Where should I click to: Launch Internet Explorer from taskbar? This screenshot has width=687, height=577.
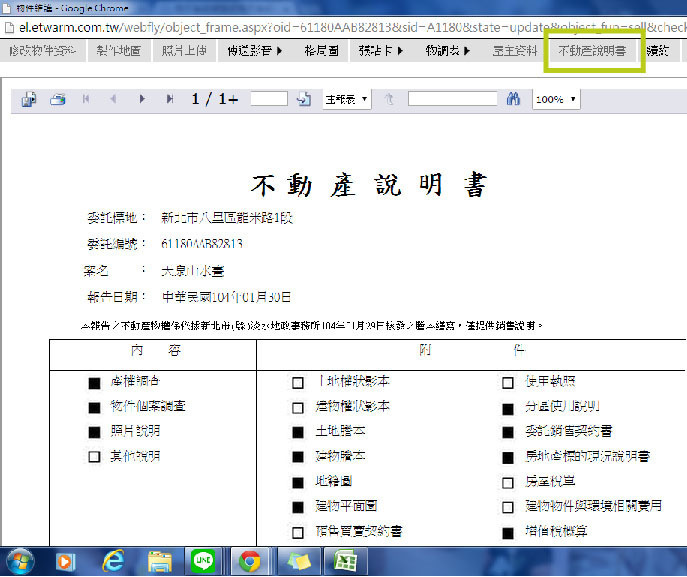tap(113, 561)
